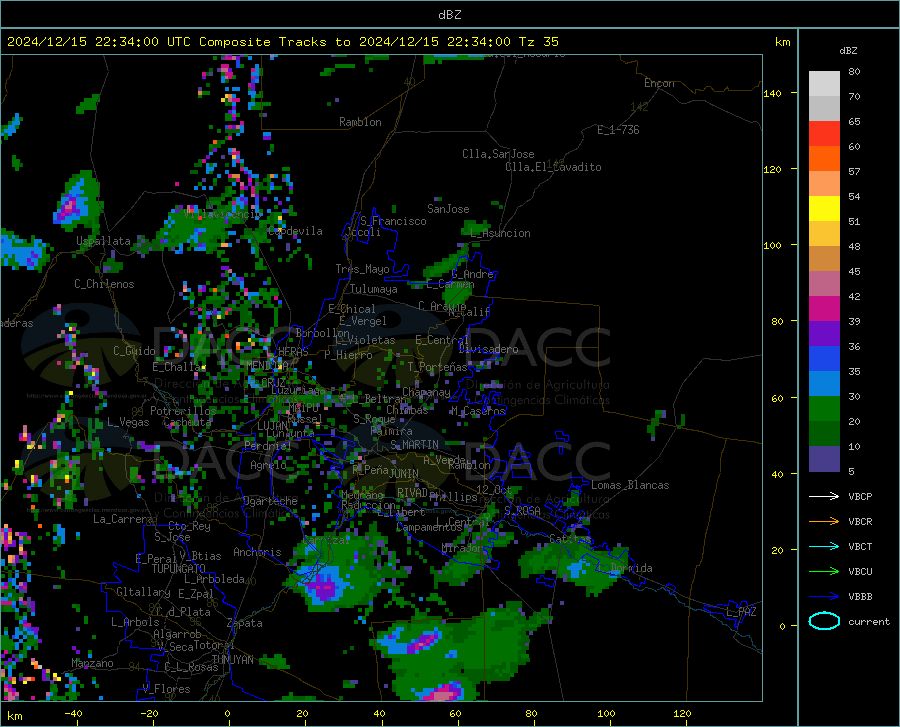This screenshot has width=900, height=727.
Task: Click the cyan 'current' ellipse symbol
Action: [824, 621]
